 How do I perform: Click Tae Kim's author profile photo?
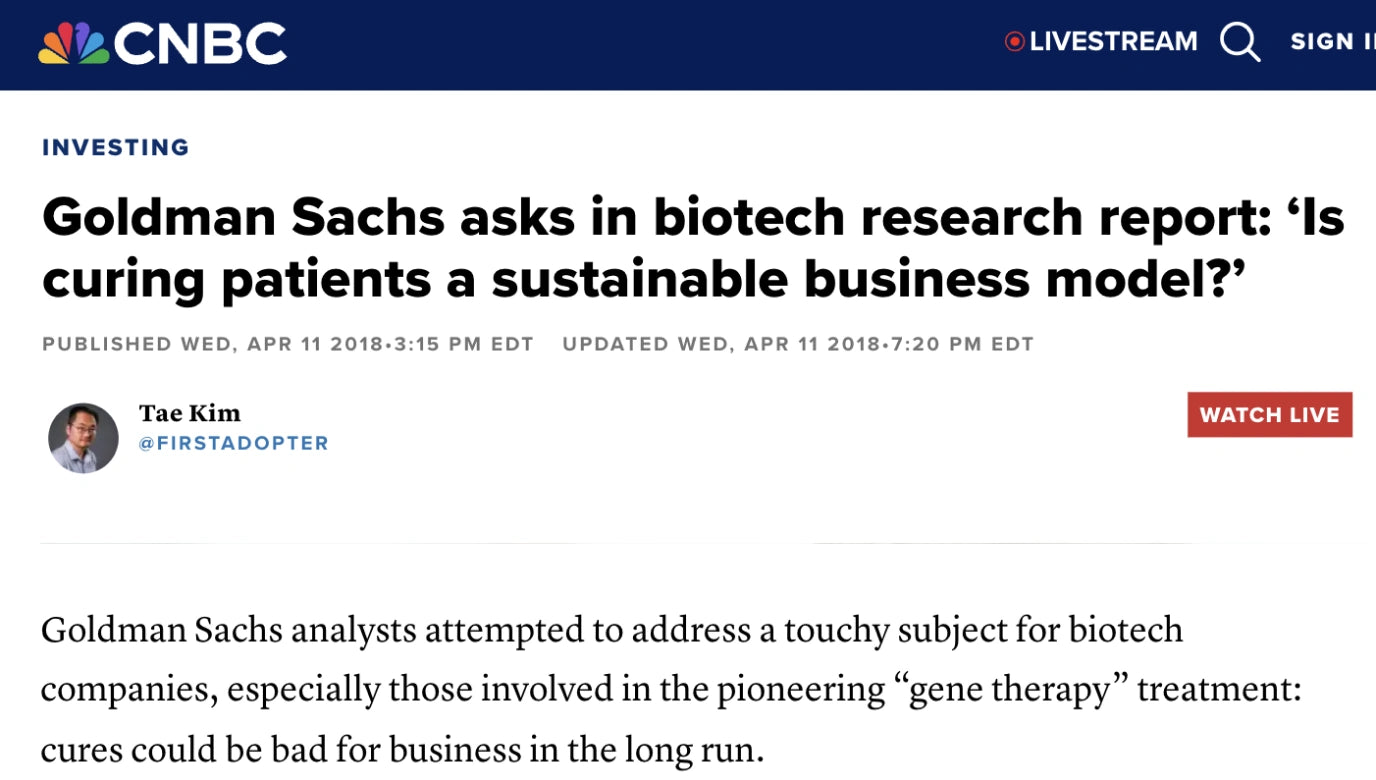(x=84, y=438)
